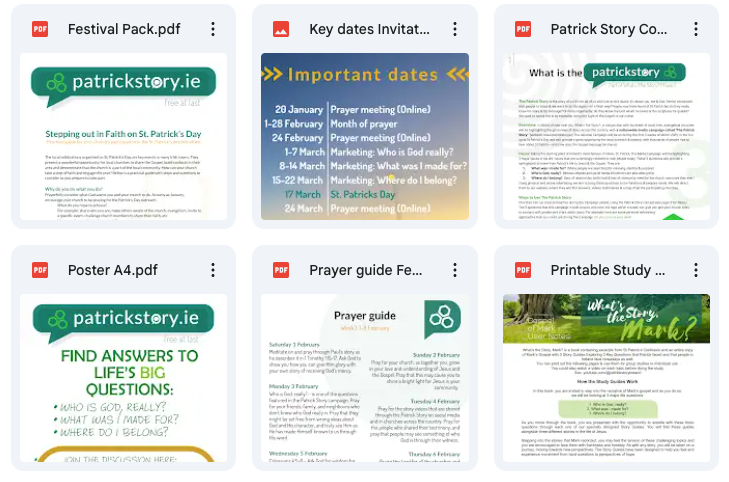The height and width of the screenshot is (482, 729).
Task: Open the Prayer guide preview thumbnail
Action: [365, 378]
